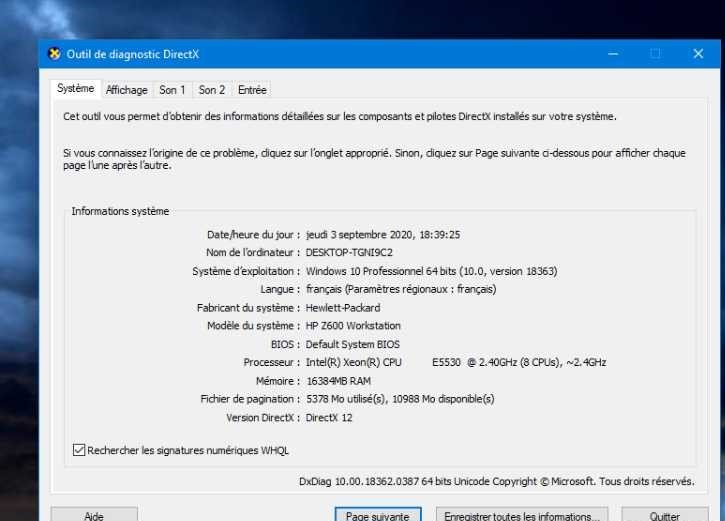Click the date value jeudi 3 septembre 2020
Screen dimensions: 725x521
383,235
